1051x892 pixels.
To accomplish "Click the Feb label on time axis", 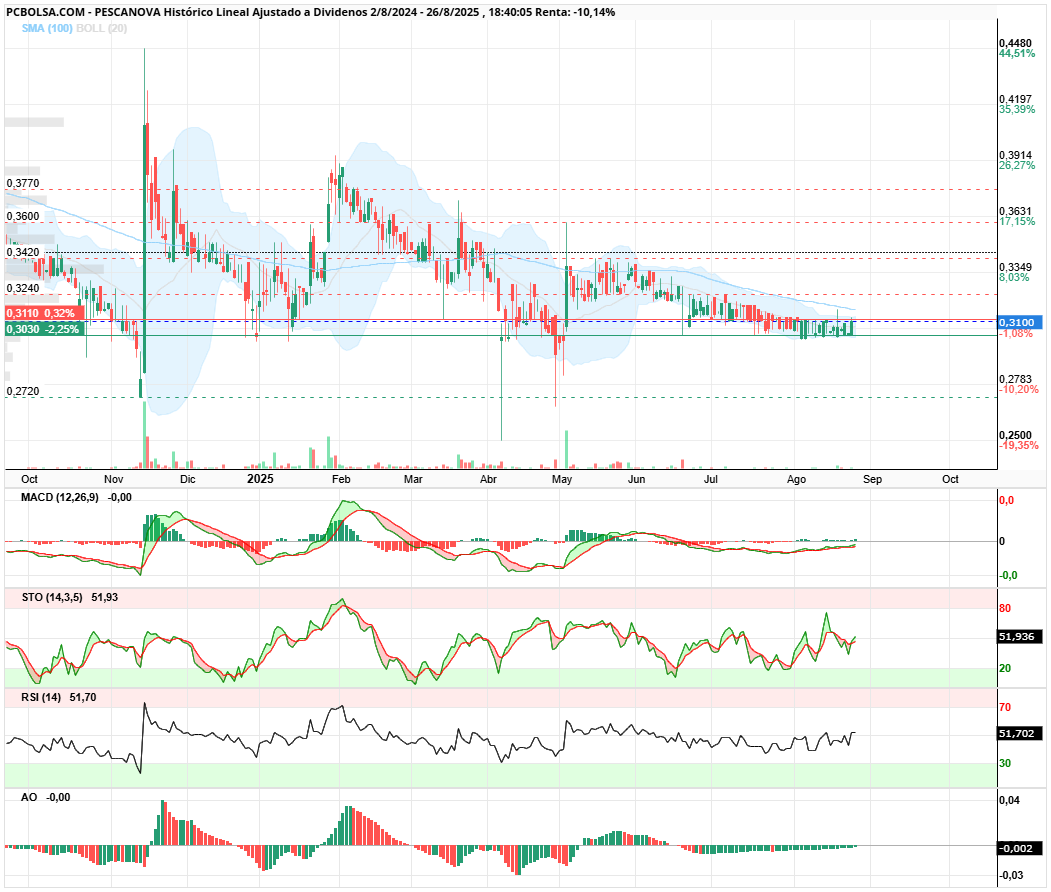I will point(341,479).
